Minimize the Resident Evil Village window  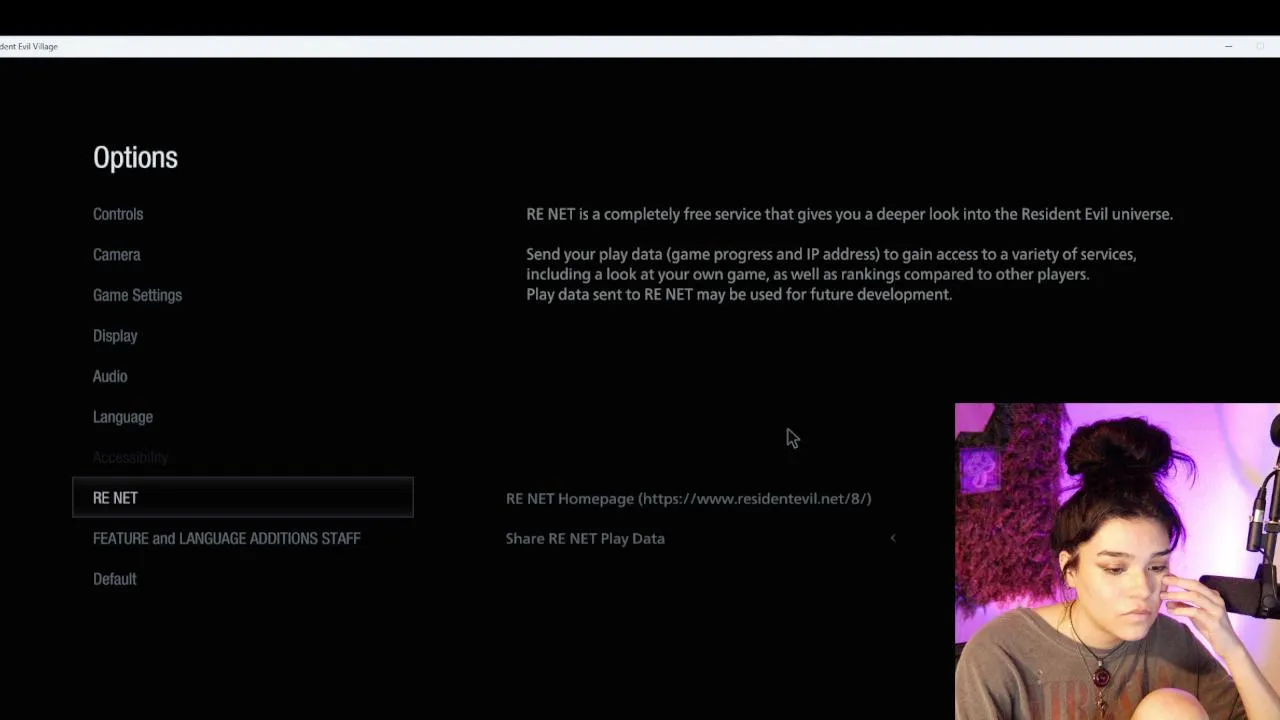tap(1228, 46)
